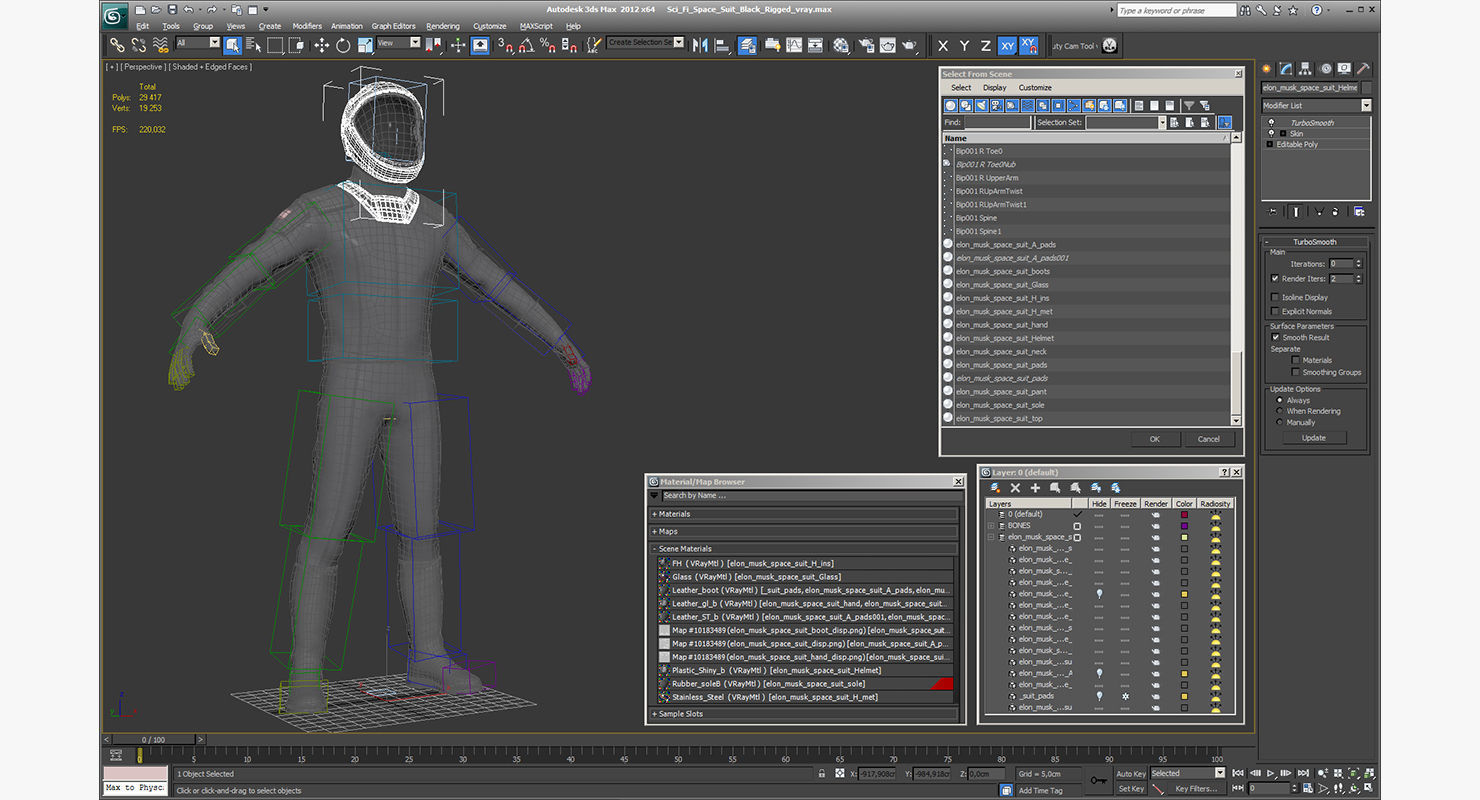Viewport: 1480px width, 800px height.
Task: Choose the Select and Move tool
Action: pyautogui.click(x=321, y=45)
